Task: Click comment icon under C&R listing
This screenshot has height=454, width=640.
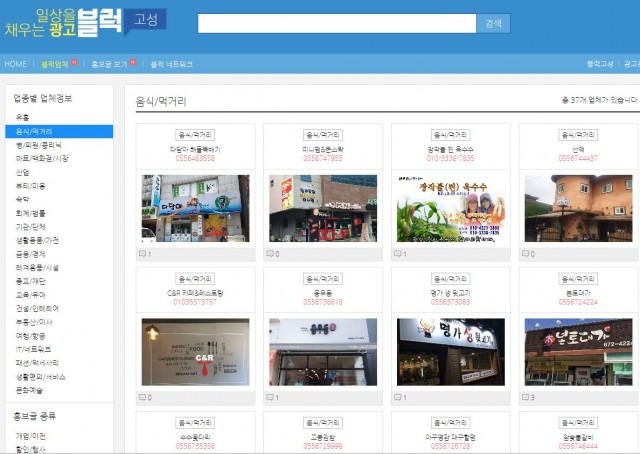Action: coord(142,397)
